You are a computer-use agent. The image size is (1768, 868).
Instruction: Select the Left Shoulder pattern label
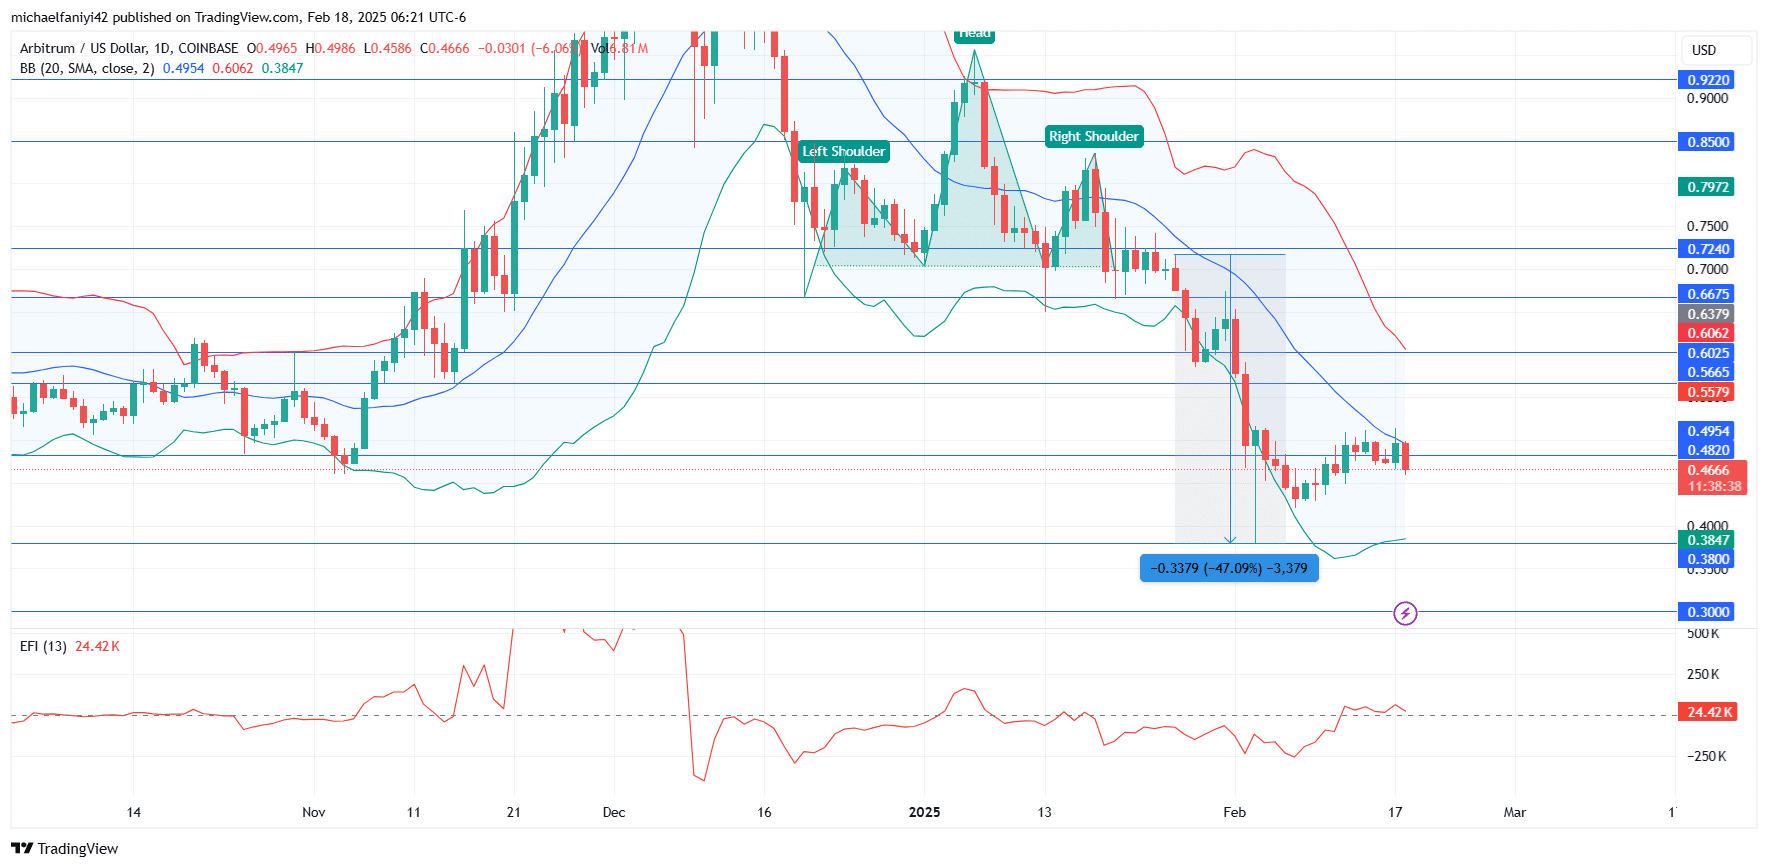coord(844,151)
